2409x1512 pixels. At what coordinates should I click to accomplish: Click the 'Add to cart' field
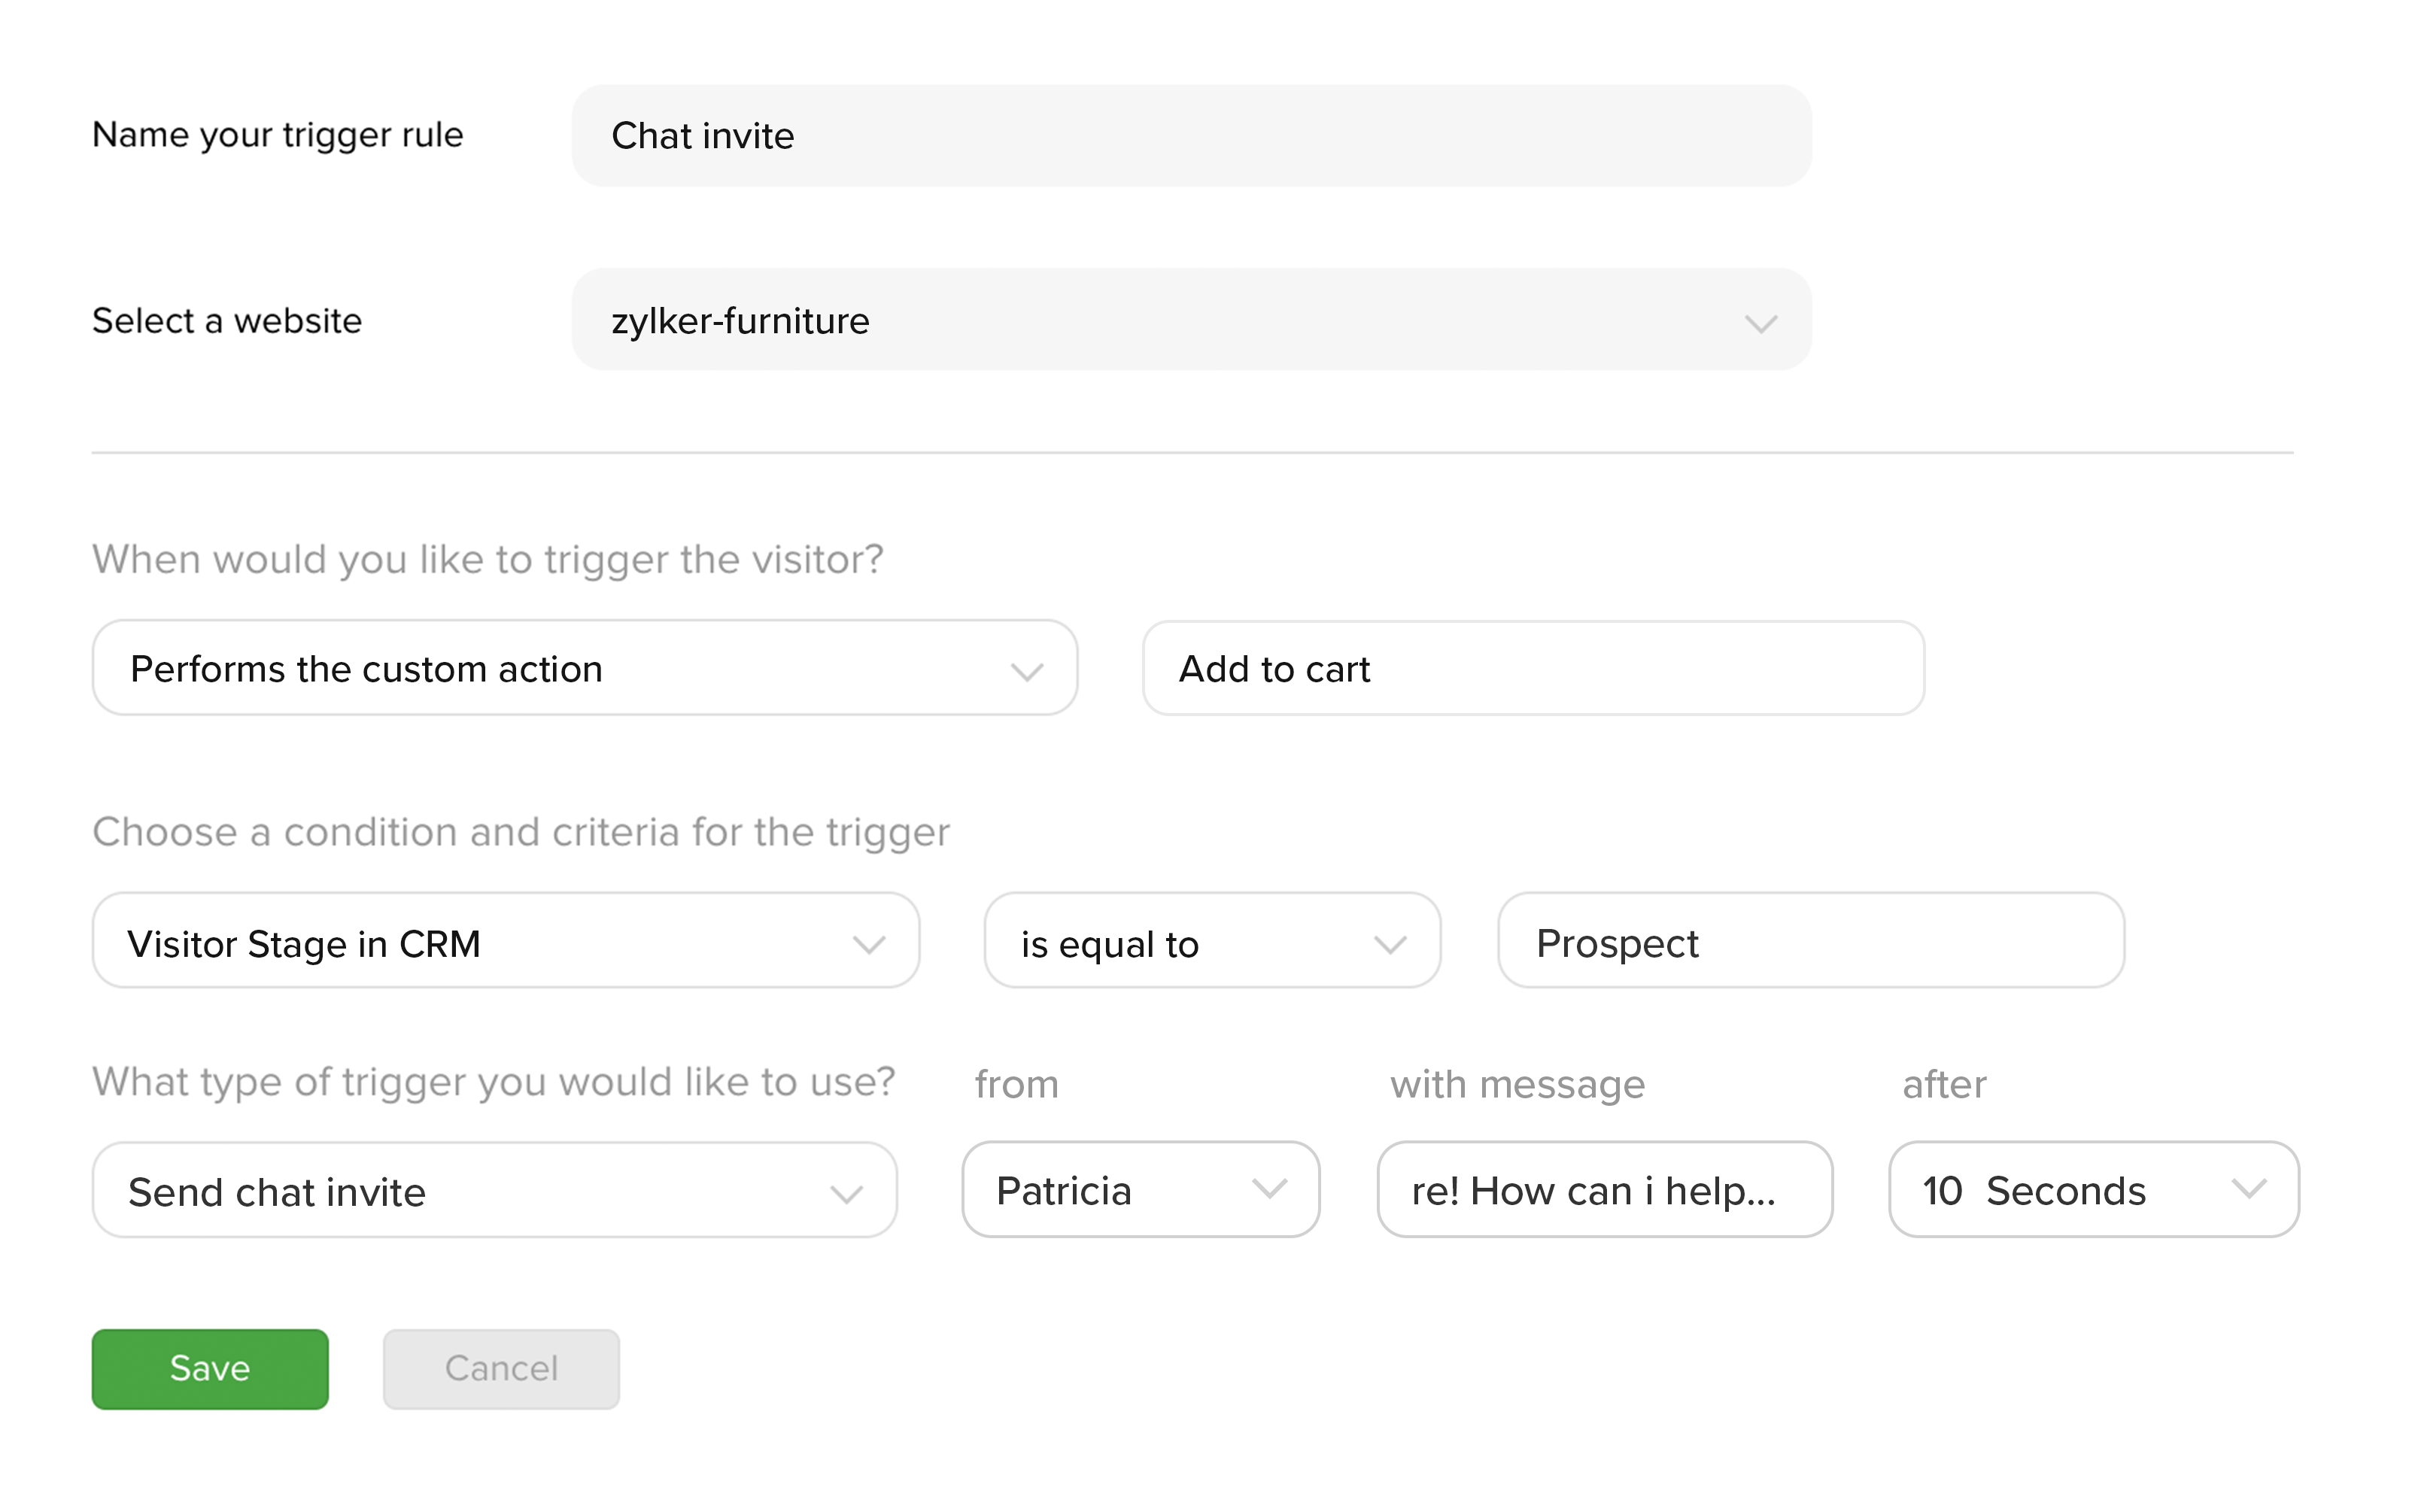pyautogui.click(x=1532, y=668)
